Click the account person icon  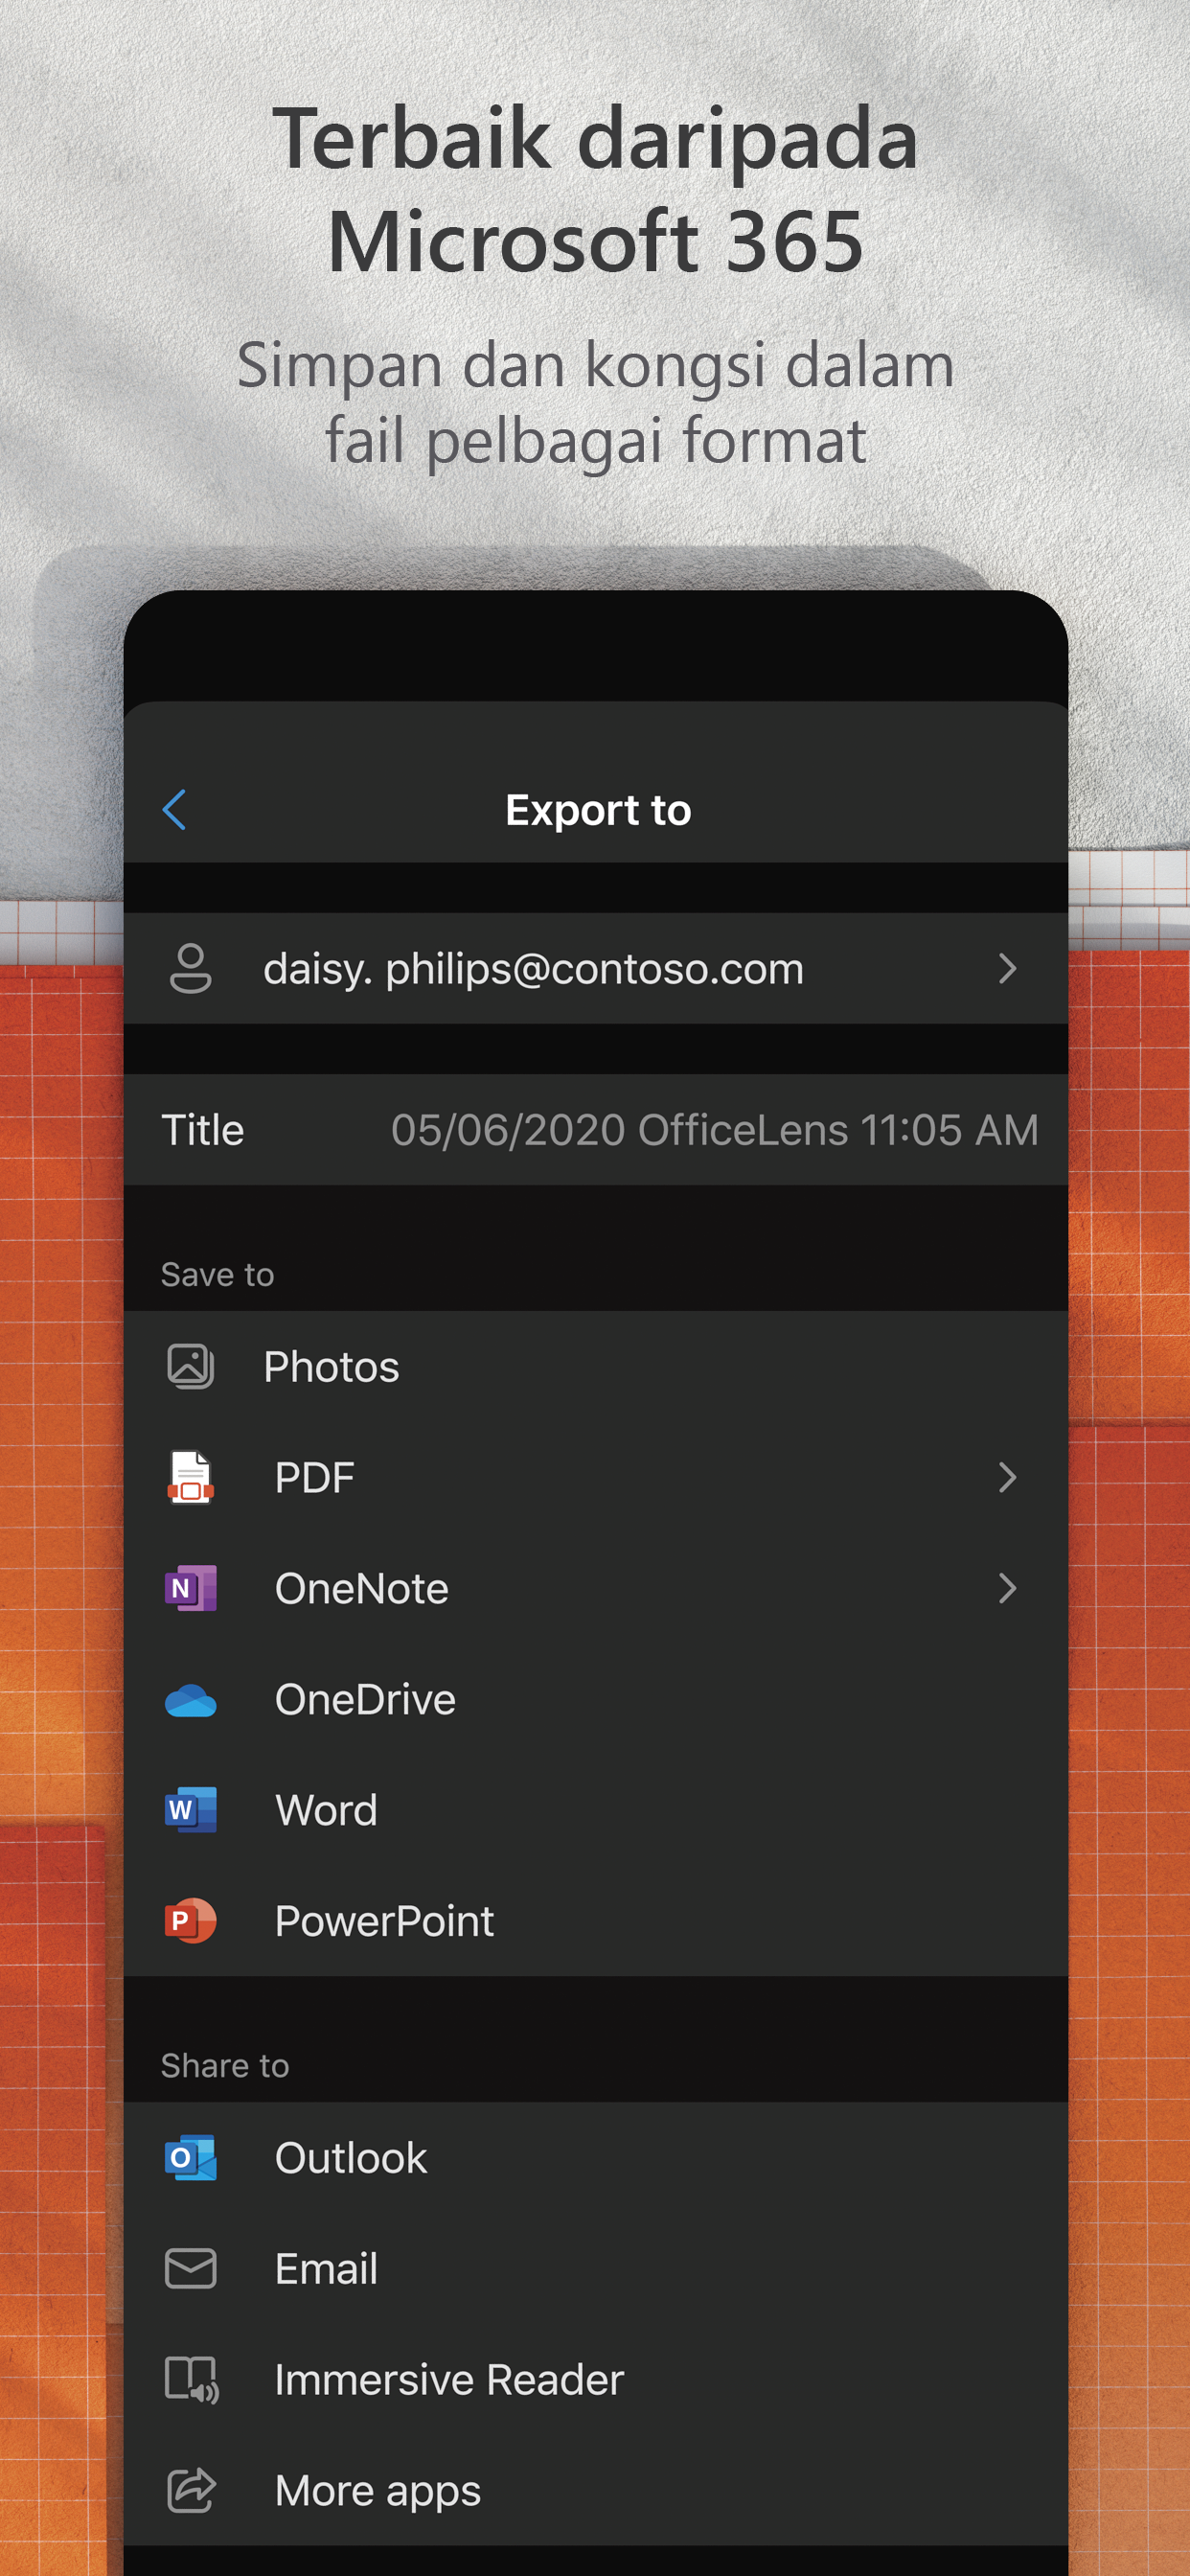[190, 968]
